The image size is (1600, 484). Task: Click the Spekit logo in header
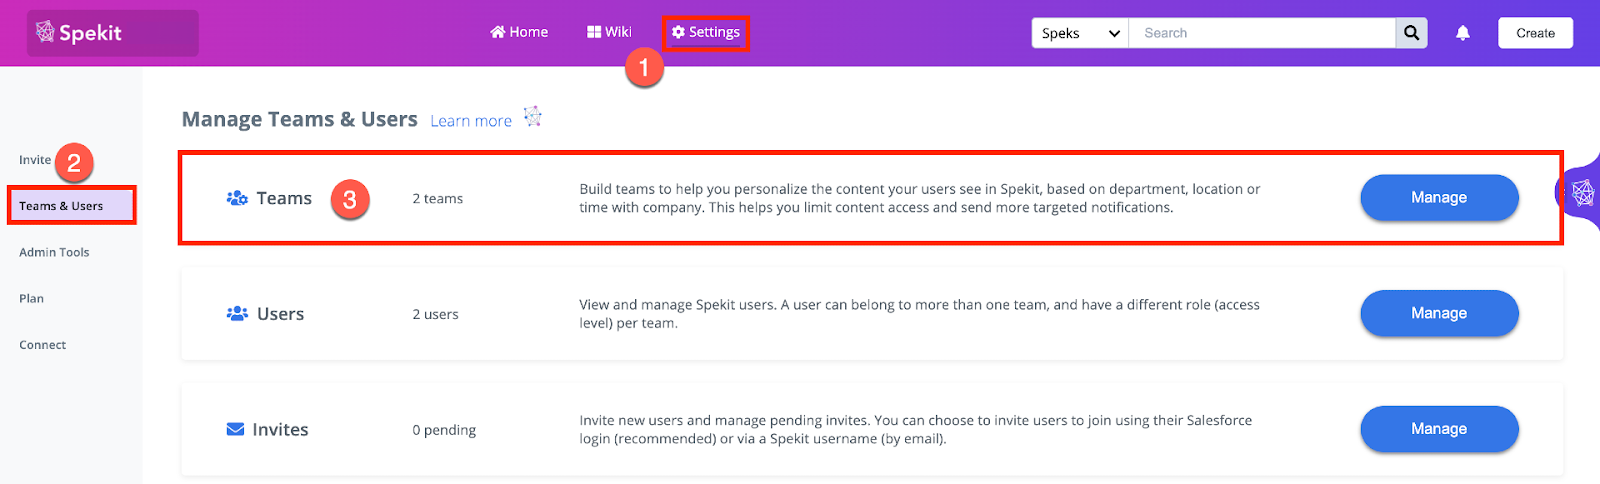click(79, 33)
